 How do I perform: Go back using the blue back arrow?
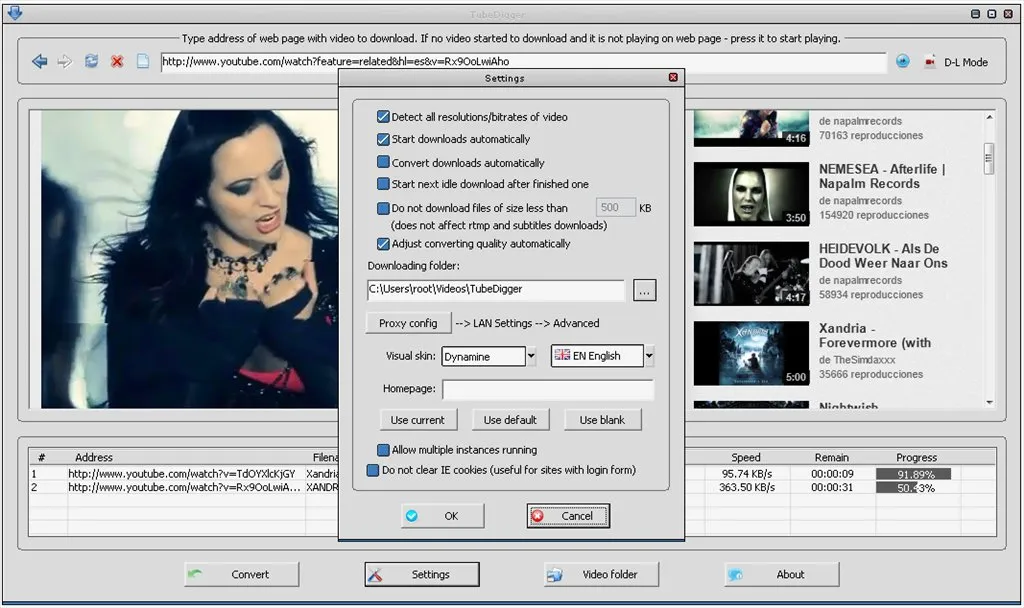(x=39, y=61)
